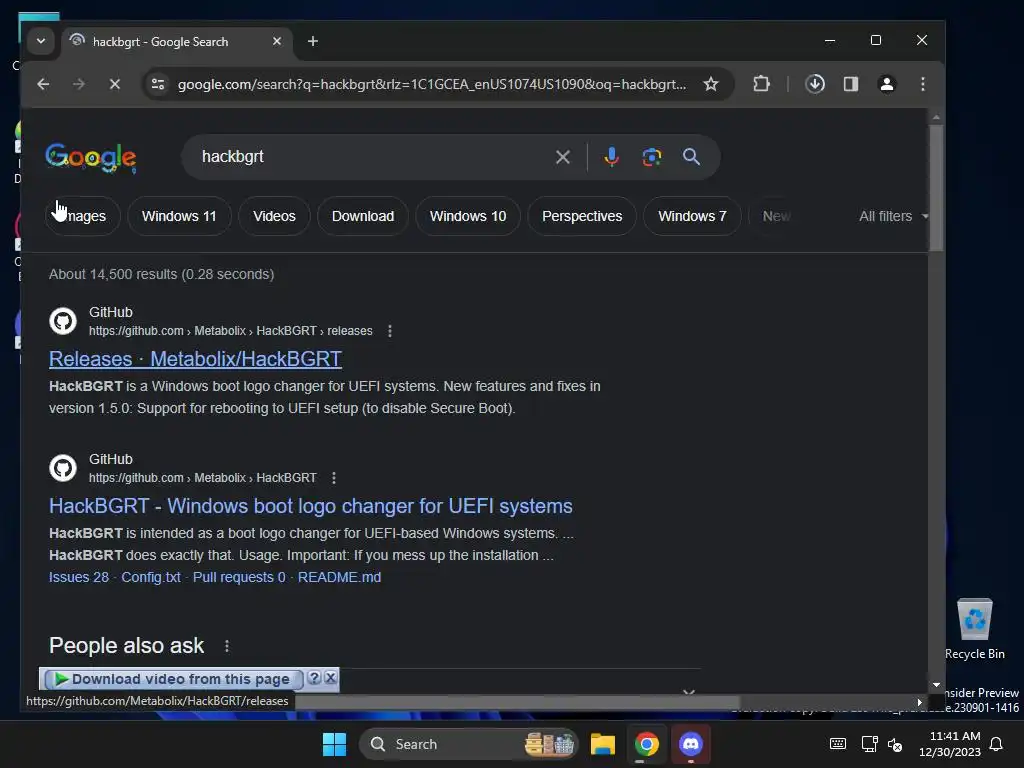Open the Config.txt sitelink
This screenshot has height=768, width=1024.
(151, 577)
